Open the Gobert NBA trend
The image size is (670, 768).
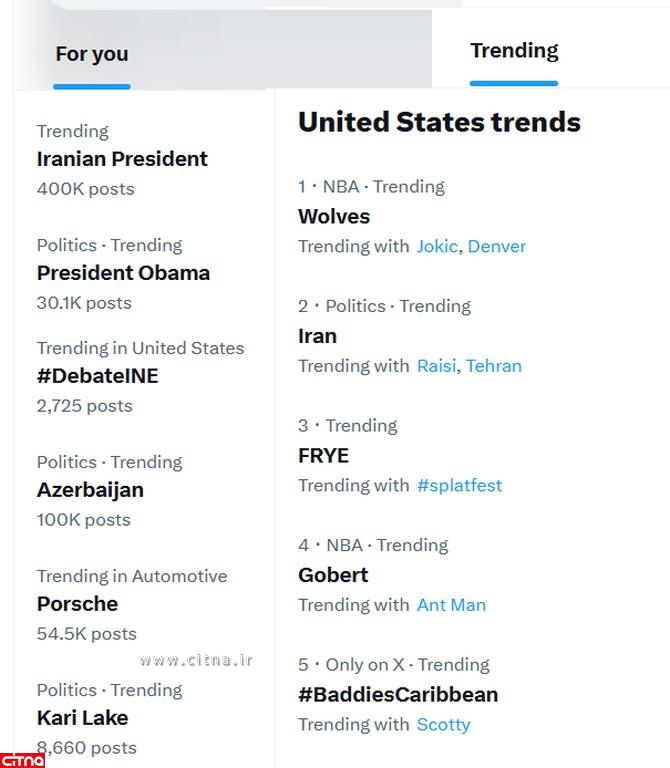[333, 575]
